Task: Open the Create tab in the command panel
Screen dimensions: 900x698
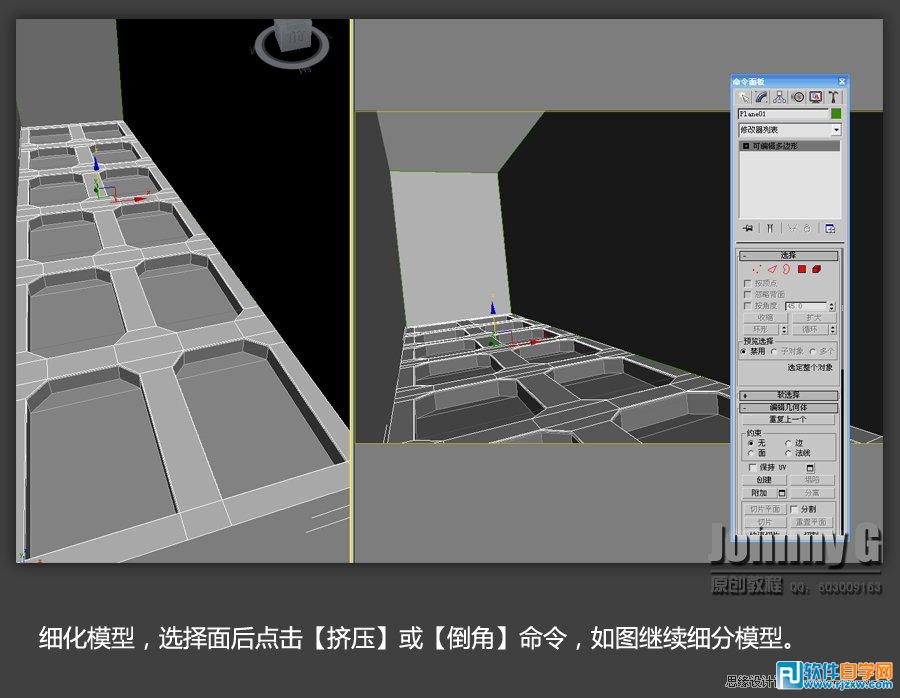Action: pos(743,97)
